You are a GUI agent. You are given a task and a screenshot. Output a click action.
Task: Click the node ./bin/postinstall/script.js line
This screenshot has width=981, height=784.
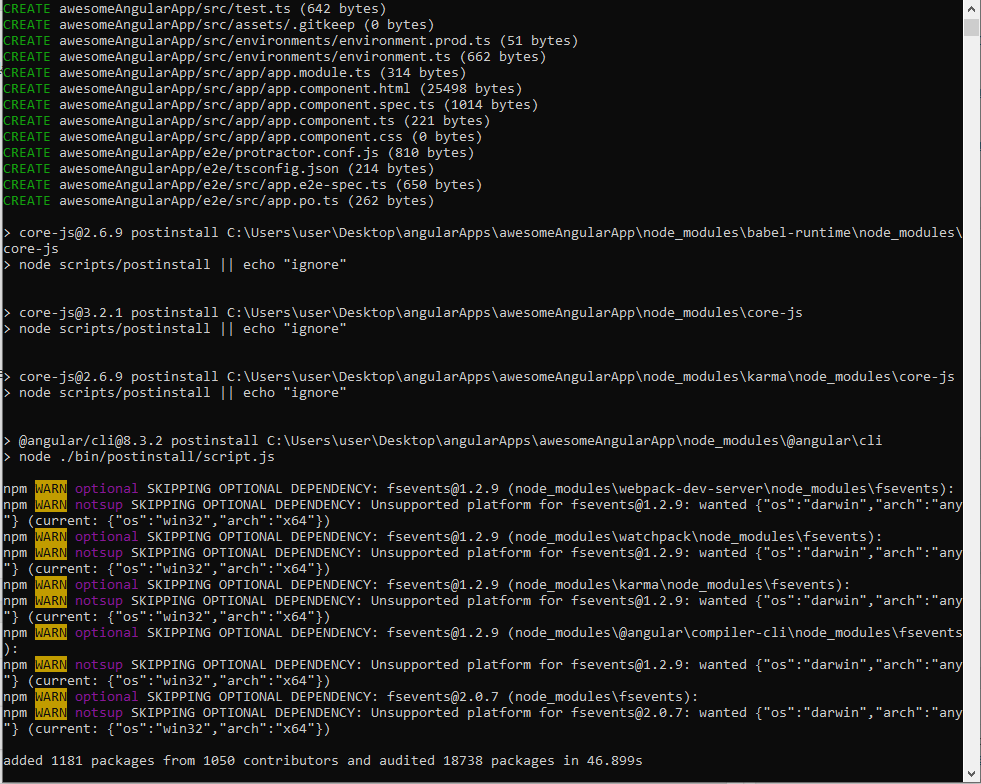pyautogui.click(x=139, y=457)
